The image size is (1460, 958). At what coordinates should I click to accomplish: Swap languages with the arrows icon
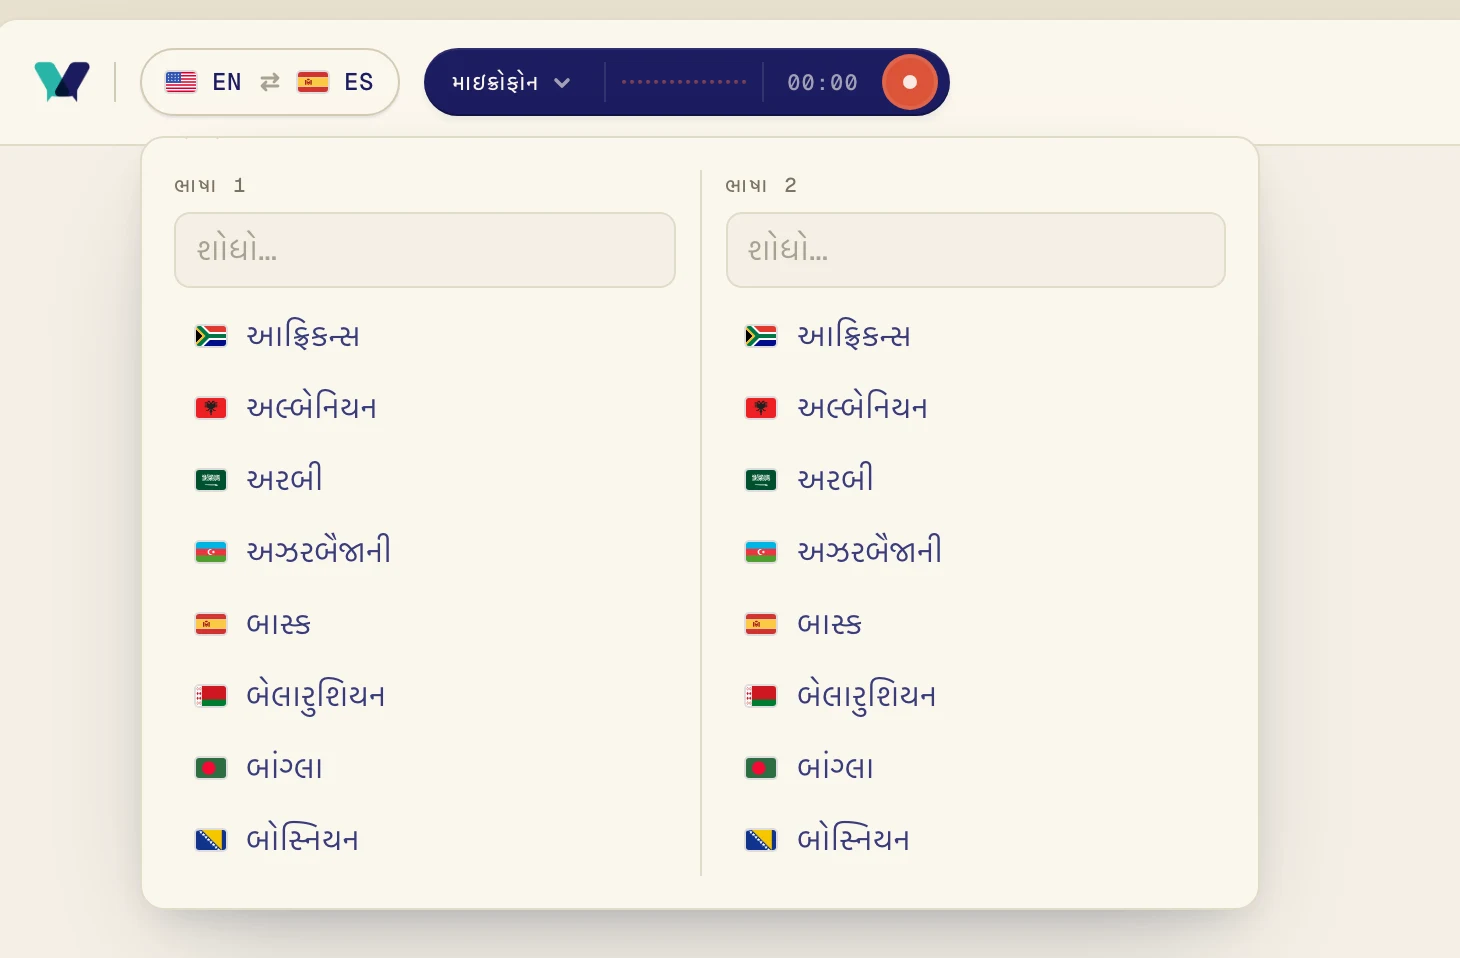[x=270, y=82]
